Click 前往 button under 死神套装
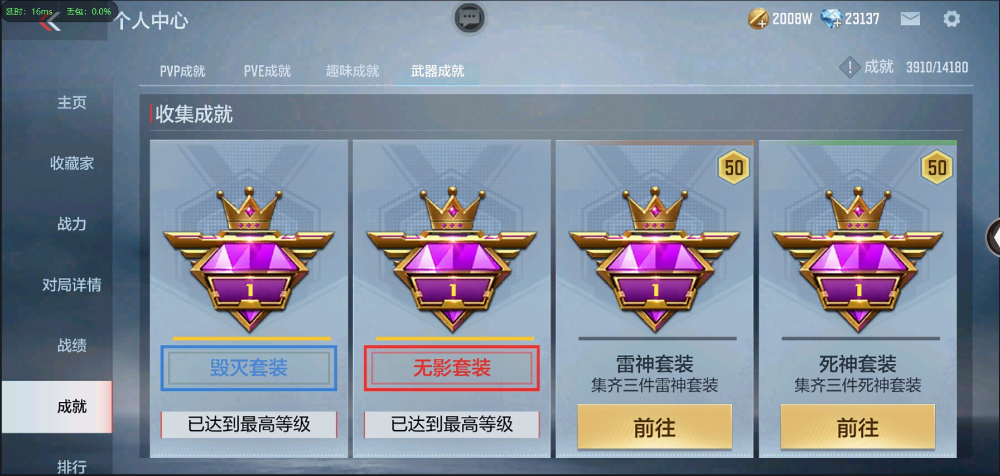This screenshot has width=1000, height=476. tap(858, 427)
